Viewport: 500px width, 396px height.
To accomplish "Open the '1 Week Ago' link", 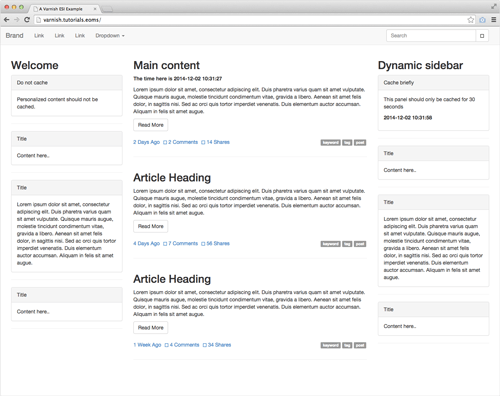I will tap(147, 345).
